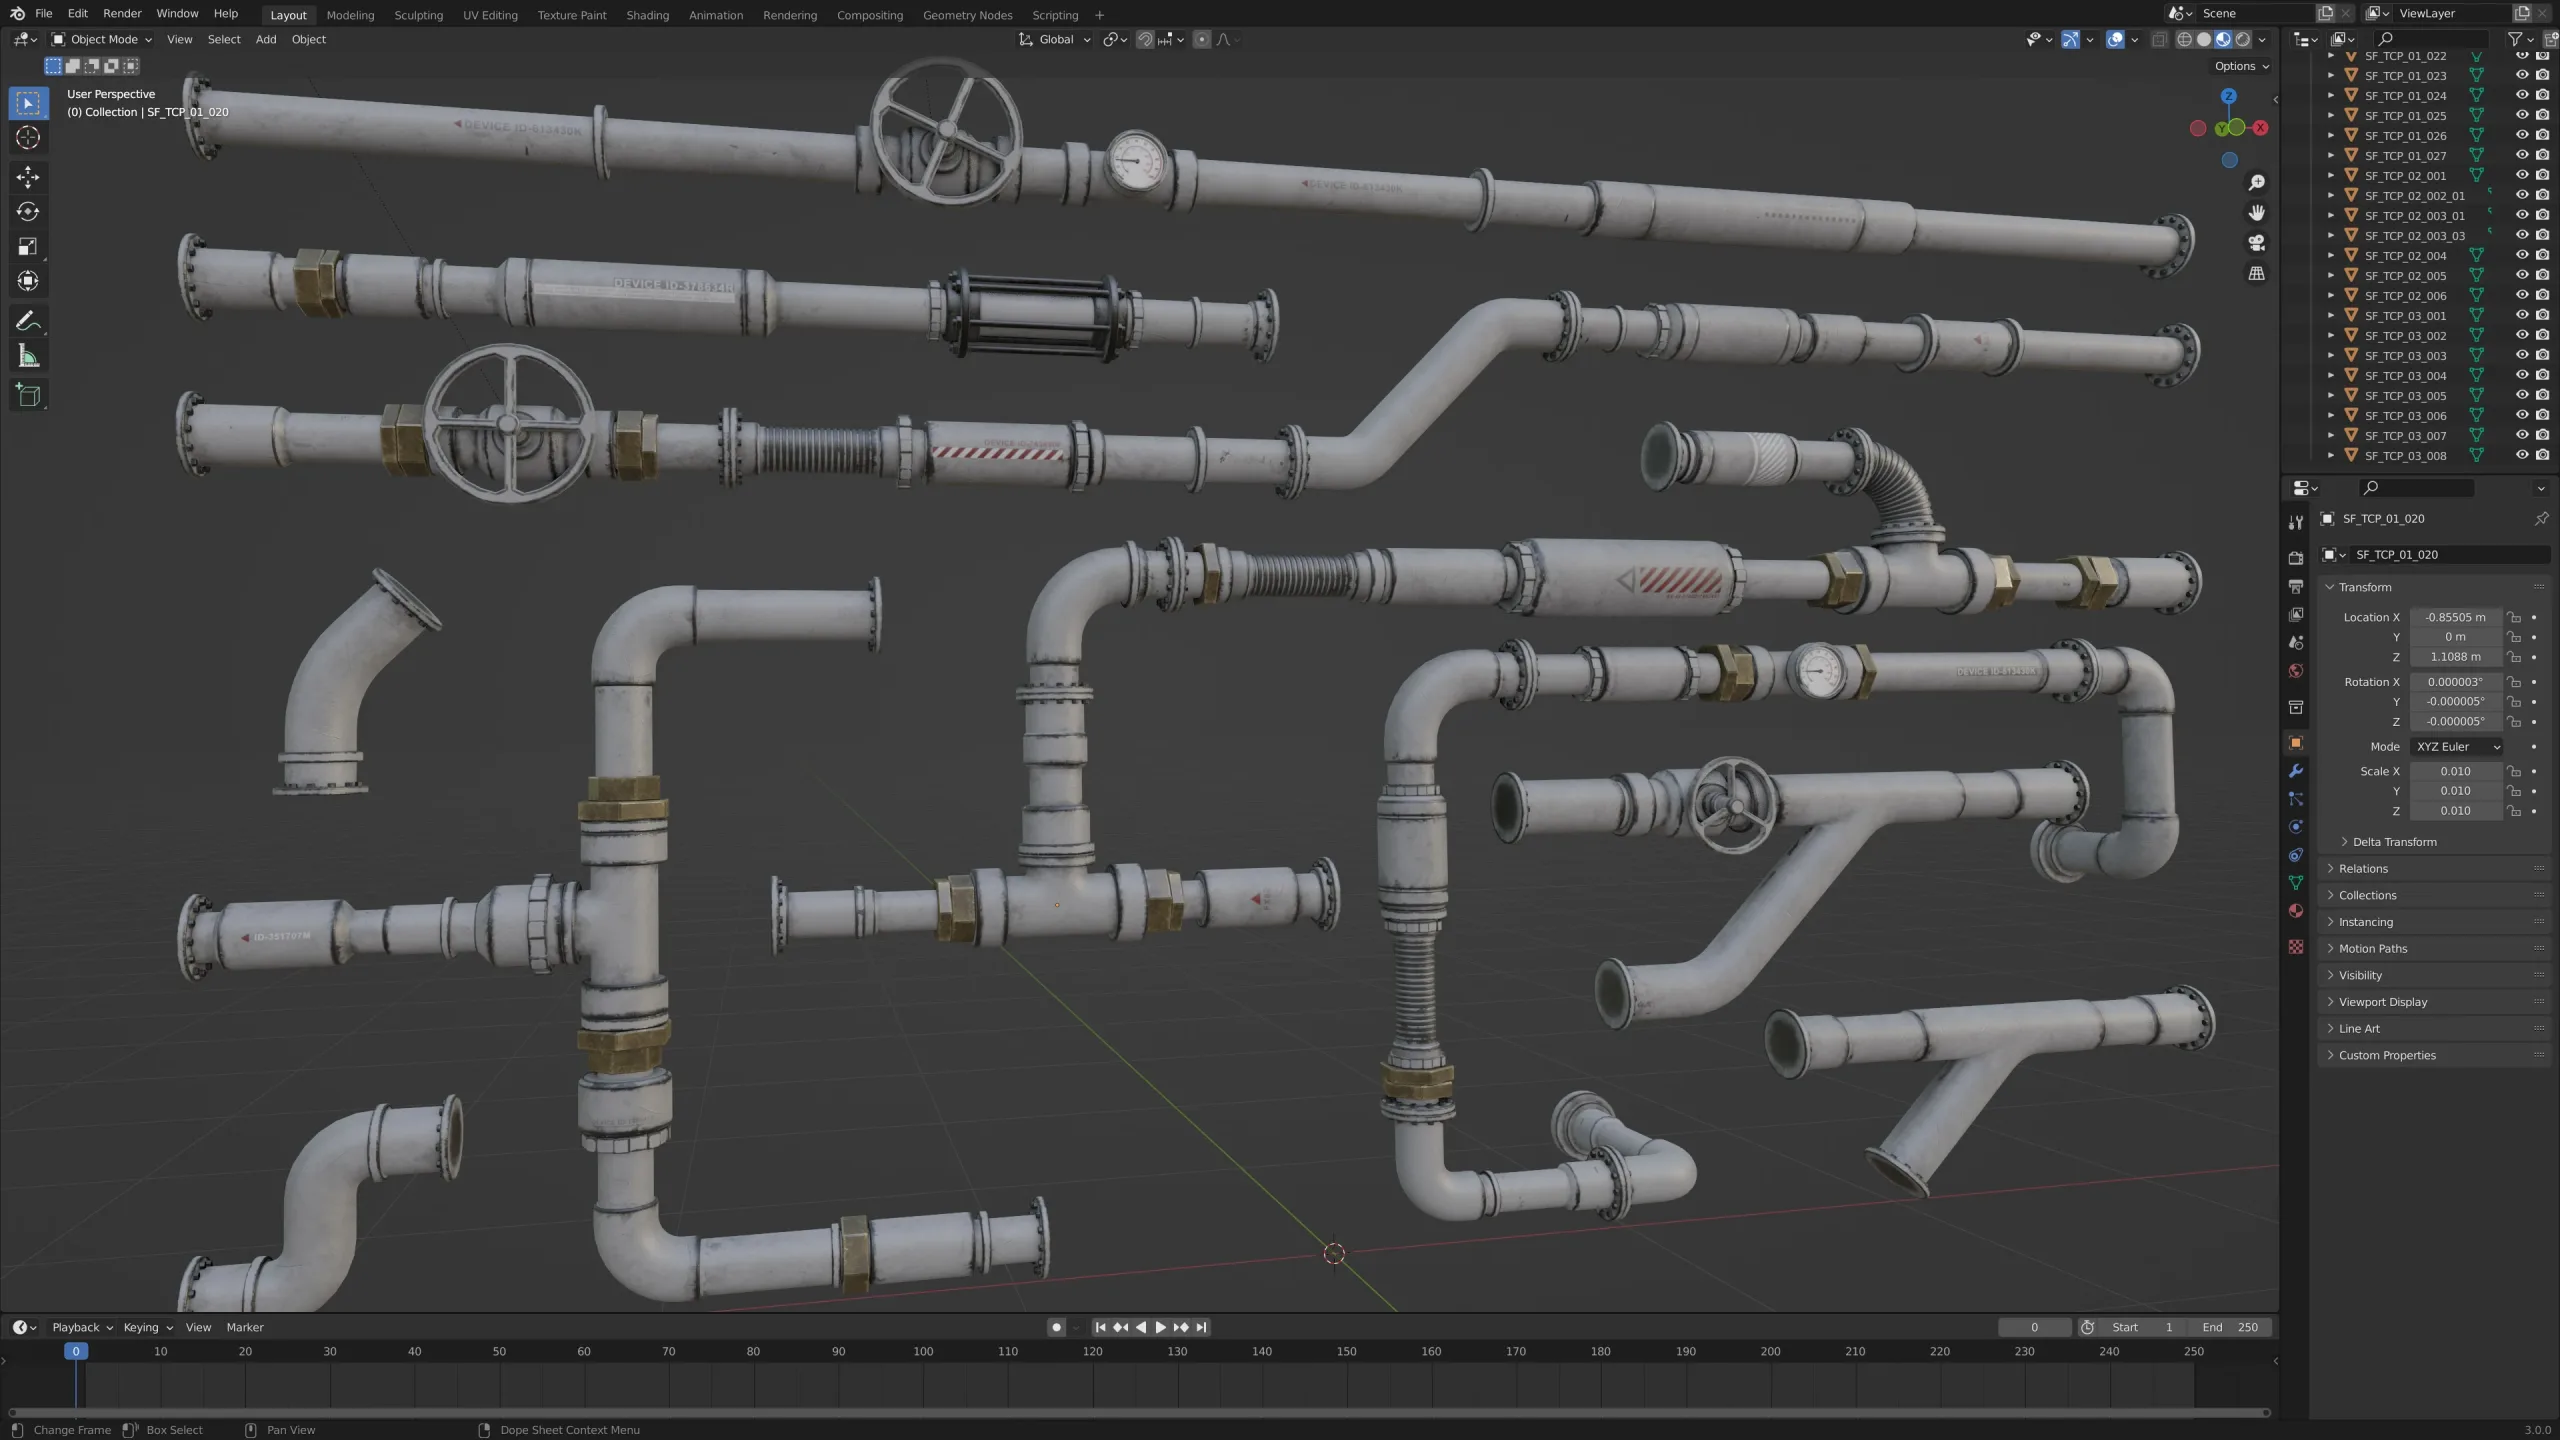Open the Material properties tab
This screenshot has height=1440, width=2560.
pyautogui.click(x=2295, y=911)
